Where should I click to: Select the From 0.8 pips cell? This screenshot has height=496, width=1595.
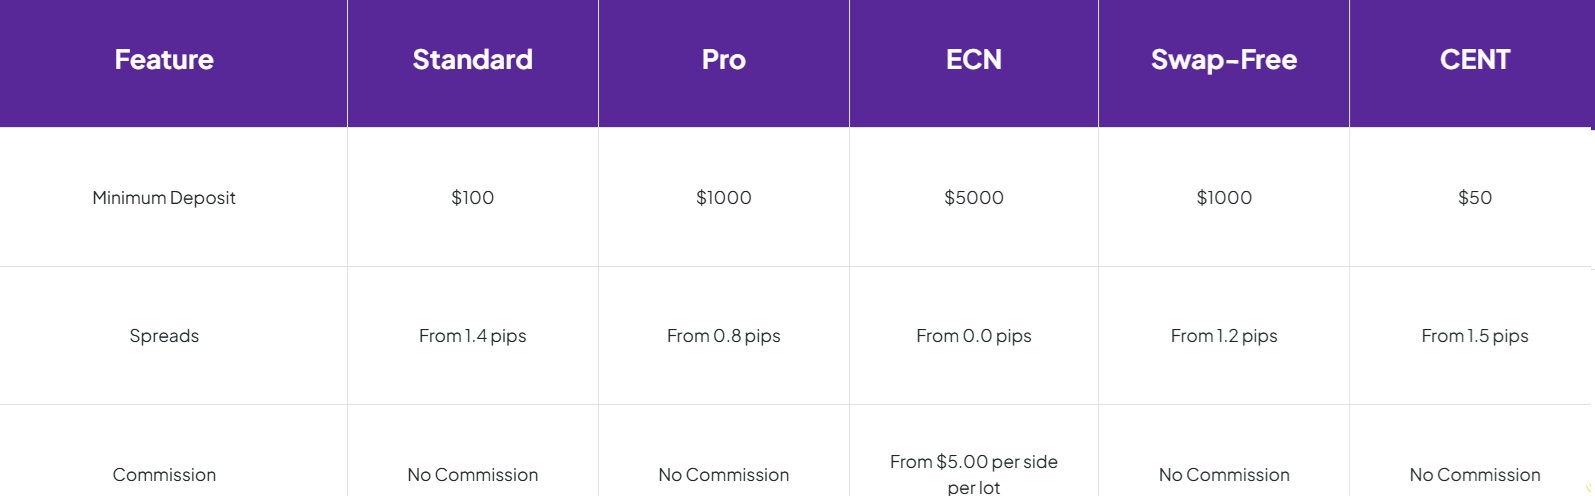coord(723,336)
